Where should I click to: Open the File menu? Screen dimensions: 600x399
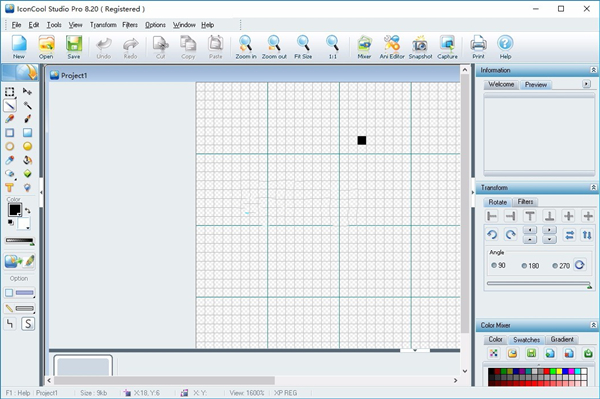[16, 25]
